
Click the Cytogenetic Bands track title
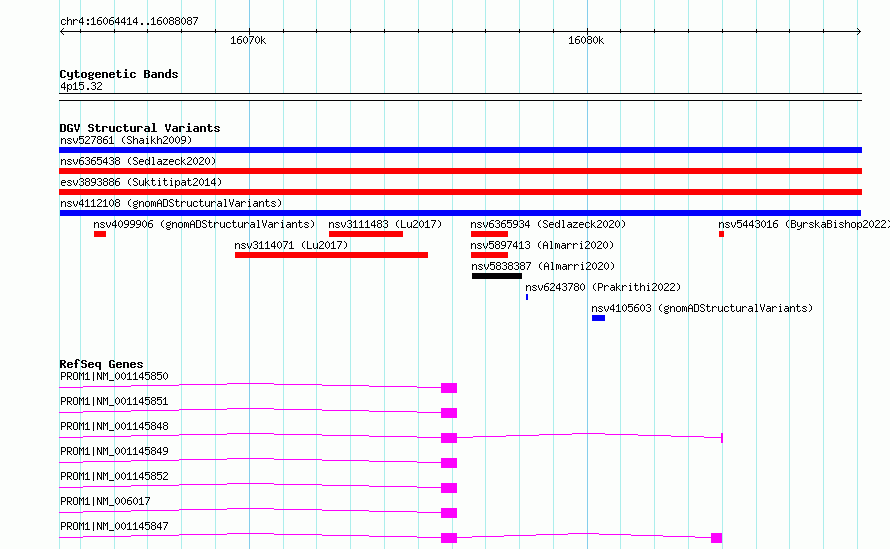click(119, 74)
